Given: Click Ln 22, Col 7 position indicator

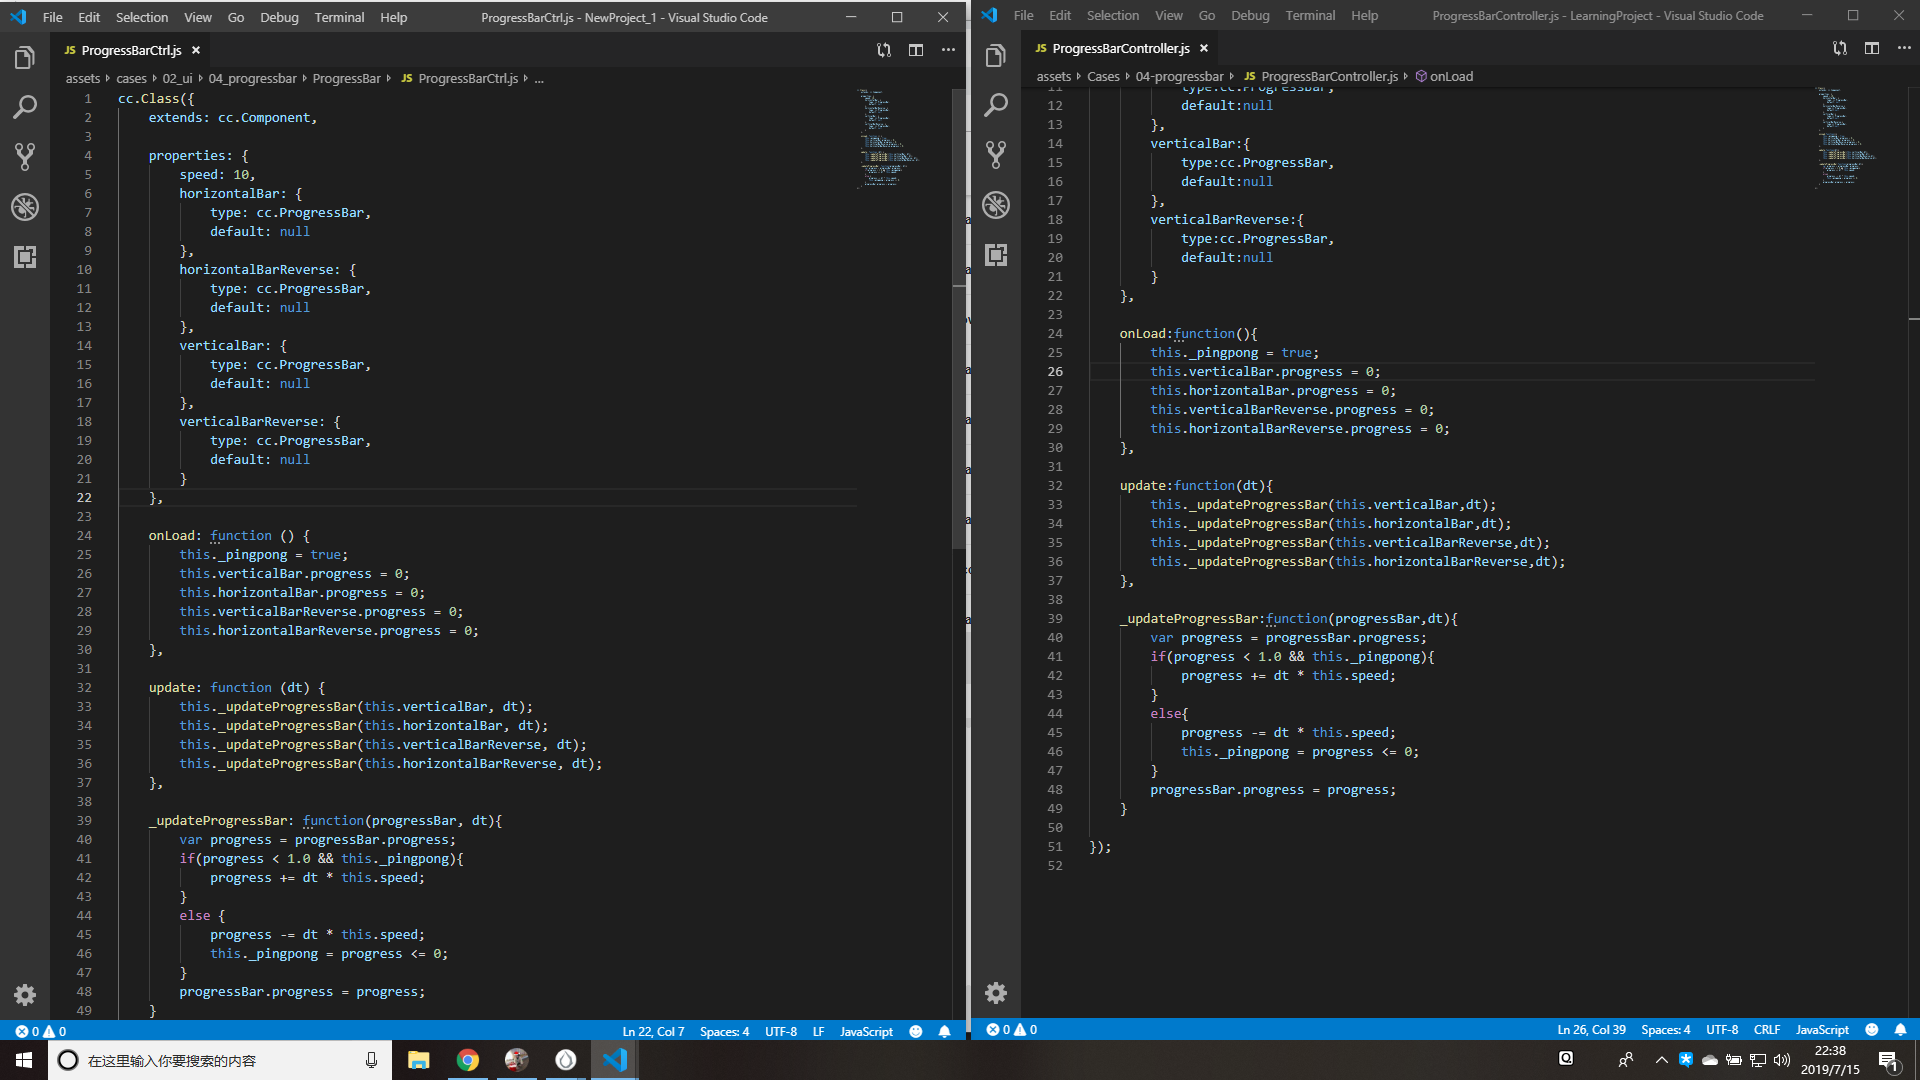Looking at the screenshot, I should coord(653,1031).
